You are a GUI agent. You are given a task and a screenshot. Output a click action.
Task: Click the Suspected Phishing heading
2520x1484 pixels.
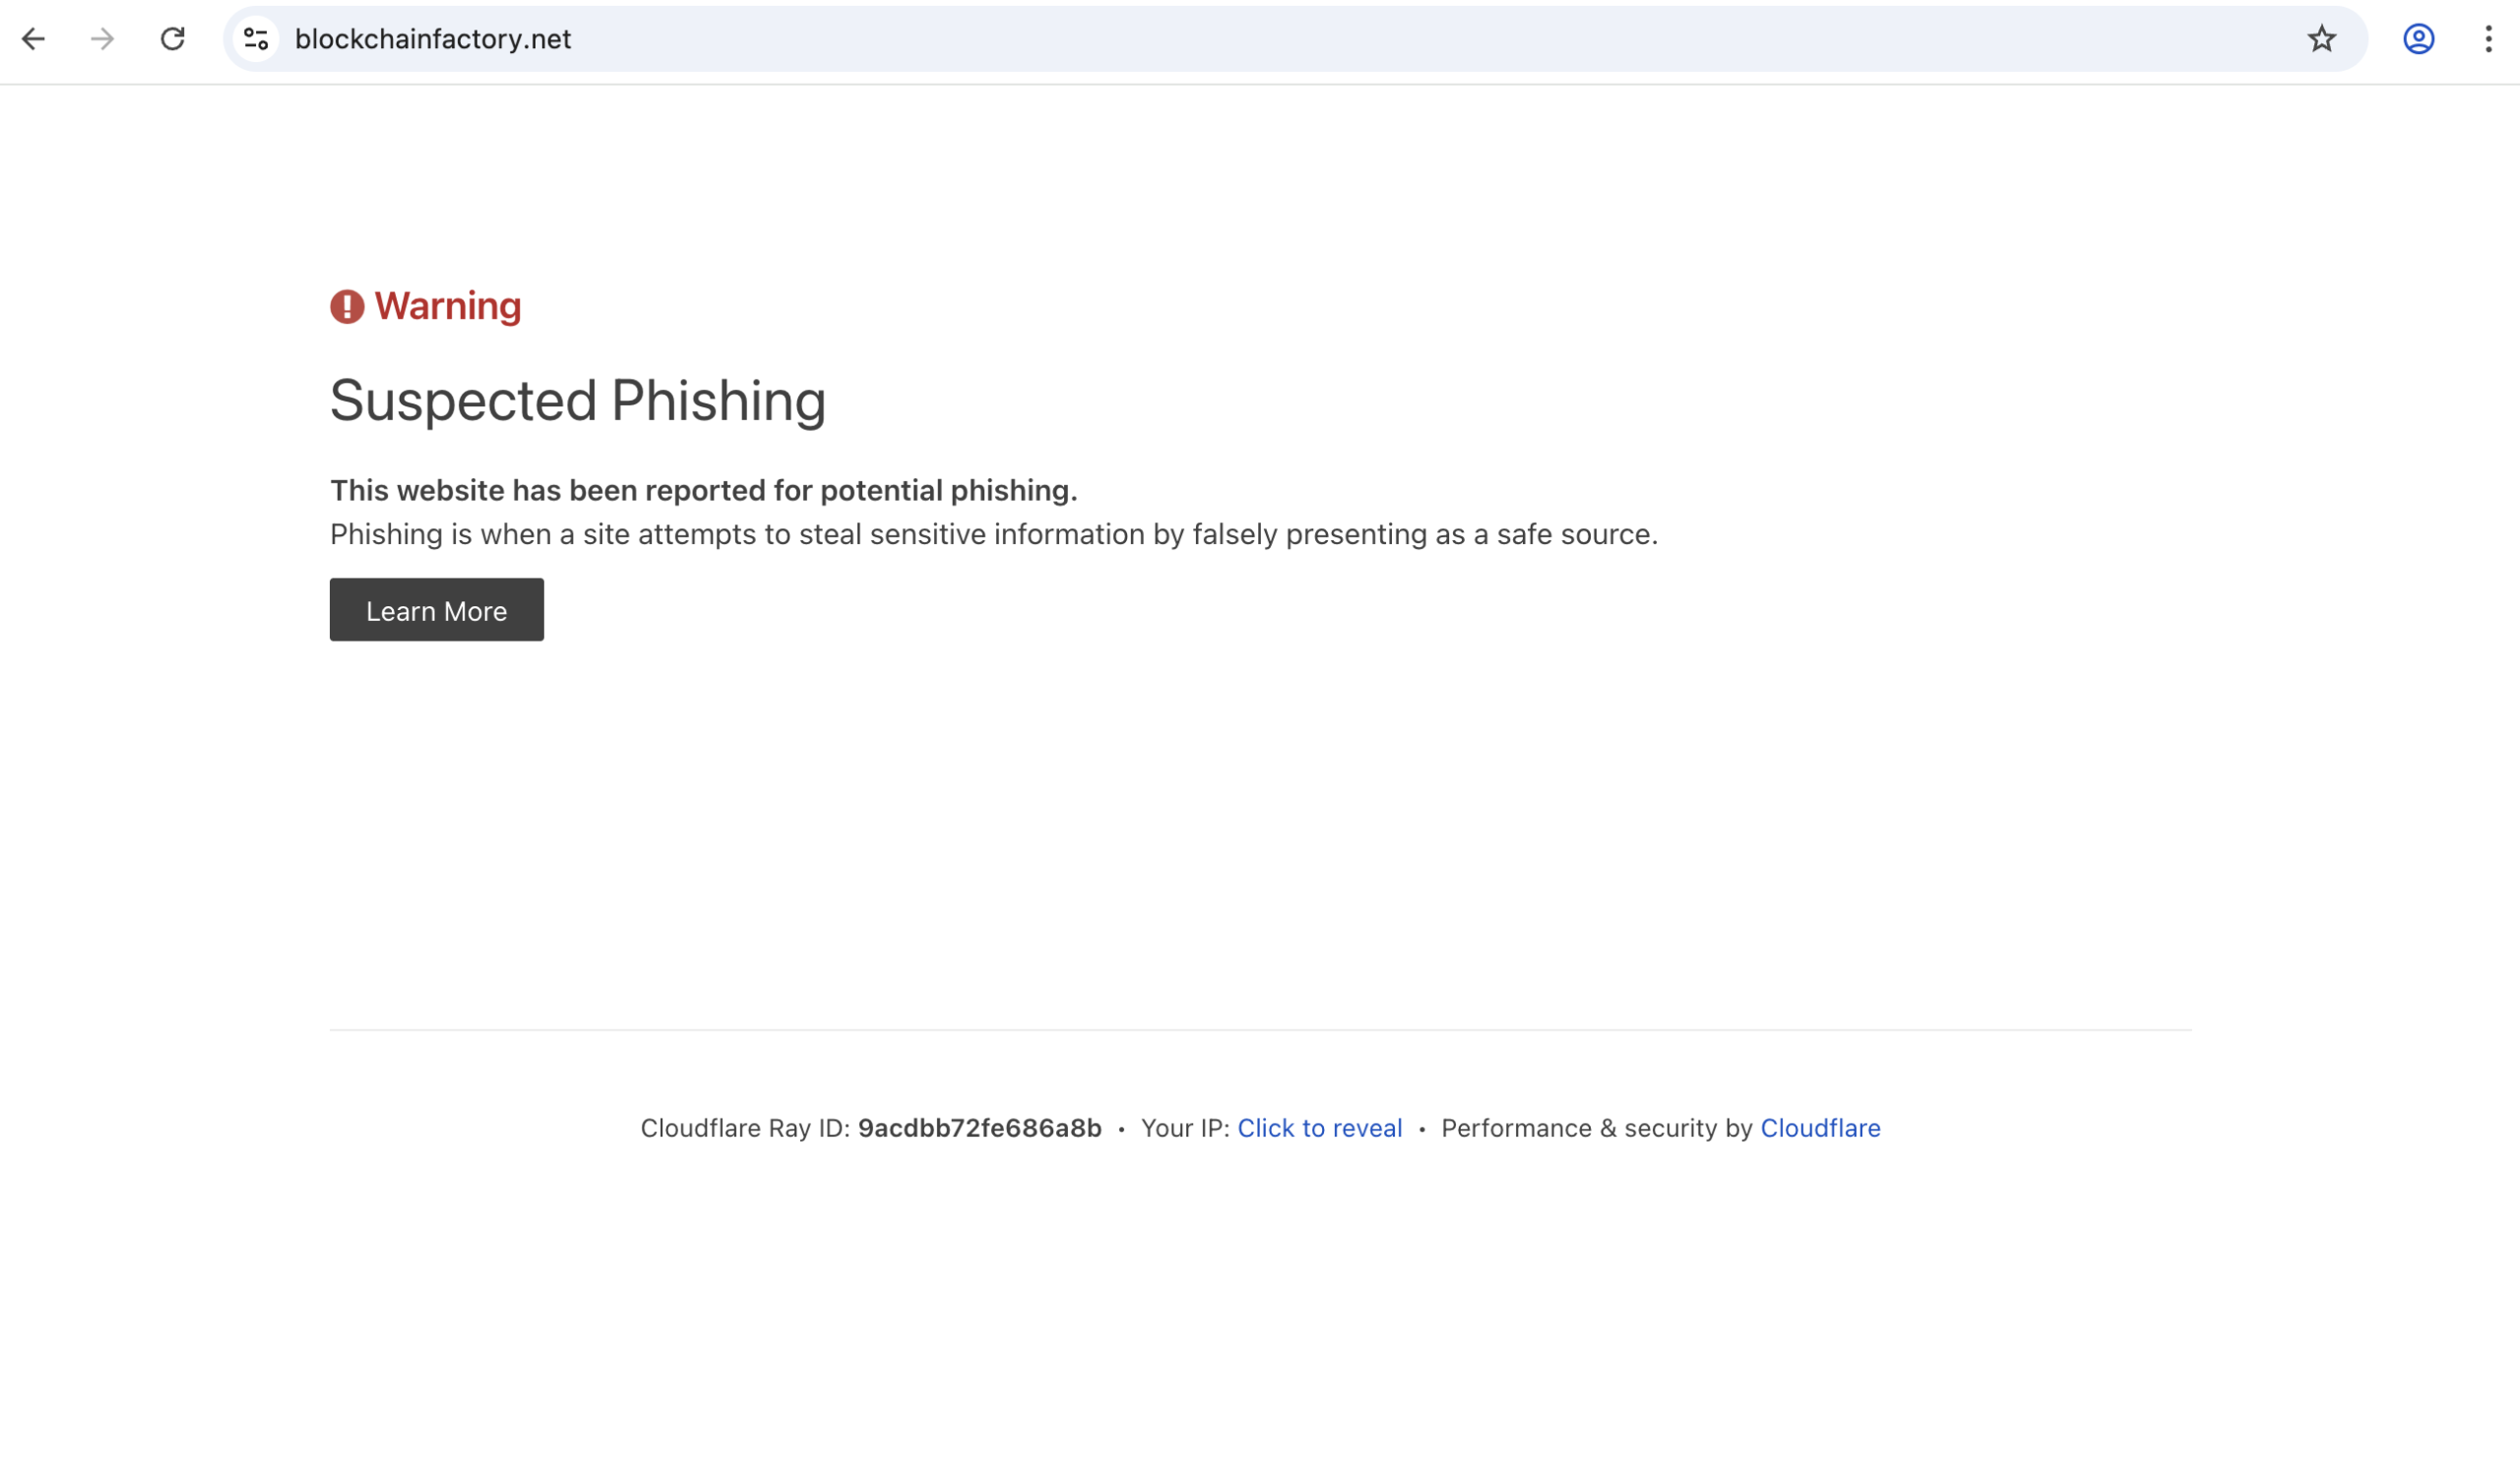tap(578, 401)
